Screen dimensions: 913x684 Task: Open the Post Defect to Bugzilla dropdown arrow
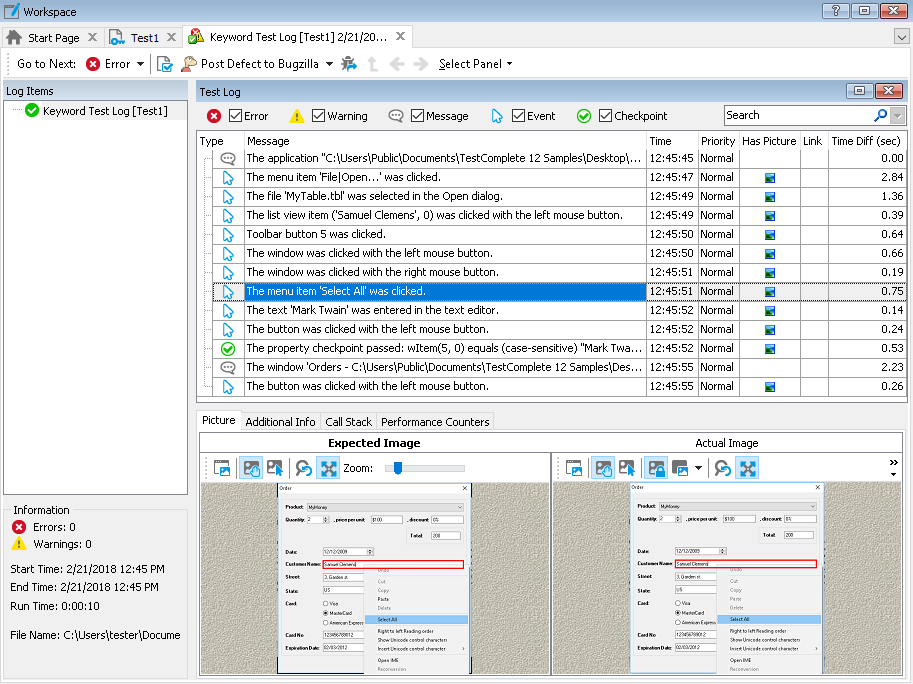[329, 64]
